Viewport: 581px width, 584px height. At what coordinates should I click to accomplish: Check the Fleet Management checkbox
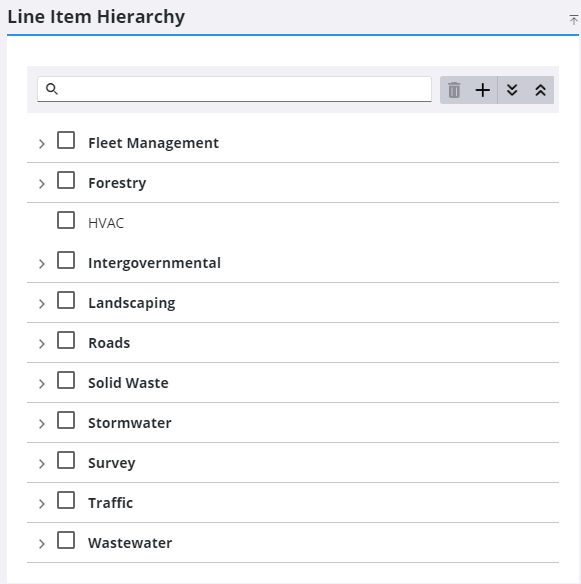(x=66, y=140)
